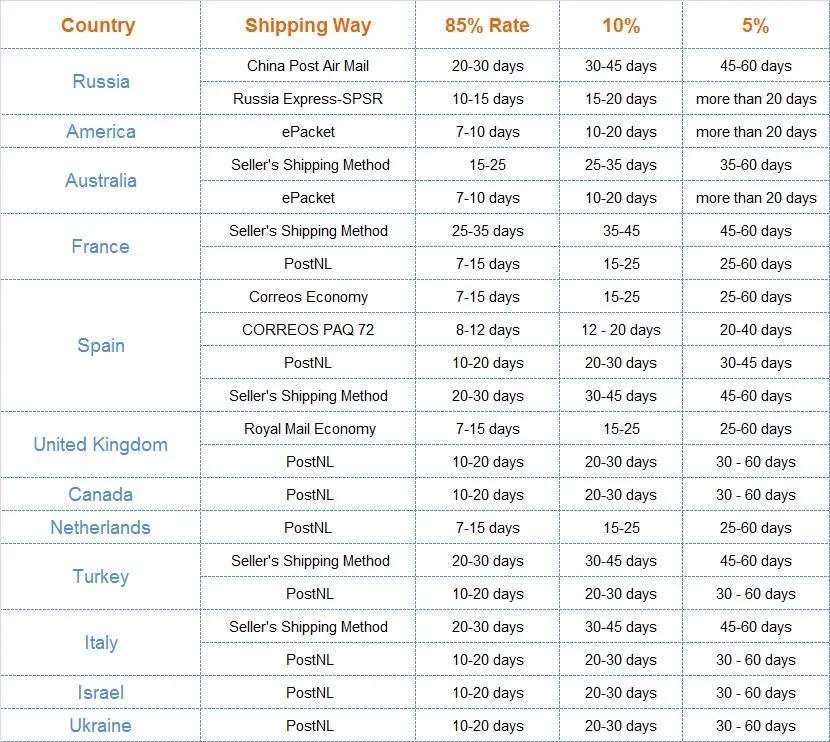The width and height of the screenshot is (830, 742).
Task: Click the CORREOS PAQ 72 cell
Action: (x=308, y=330)
